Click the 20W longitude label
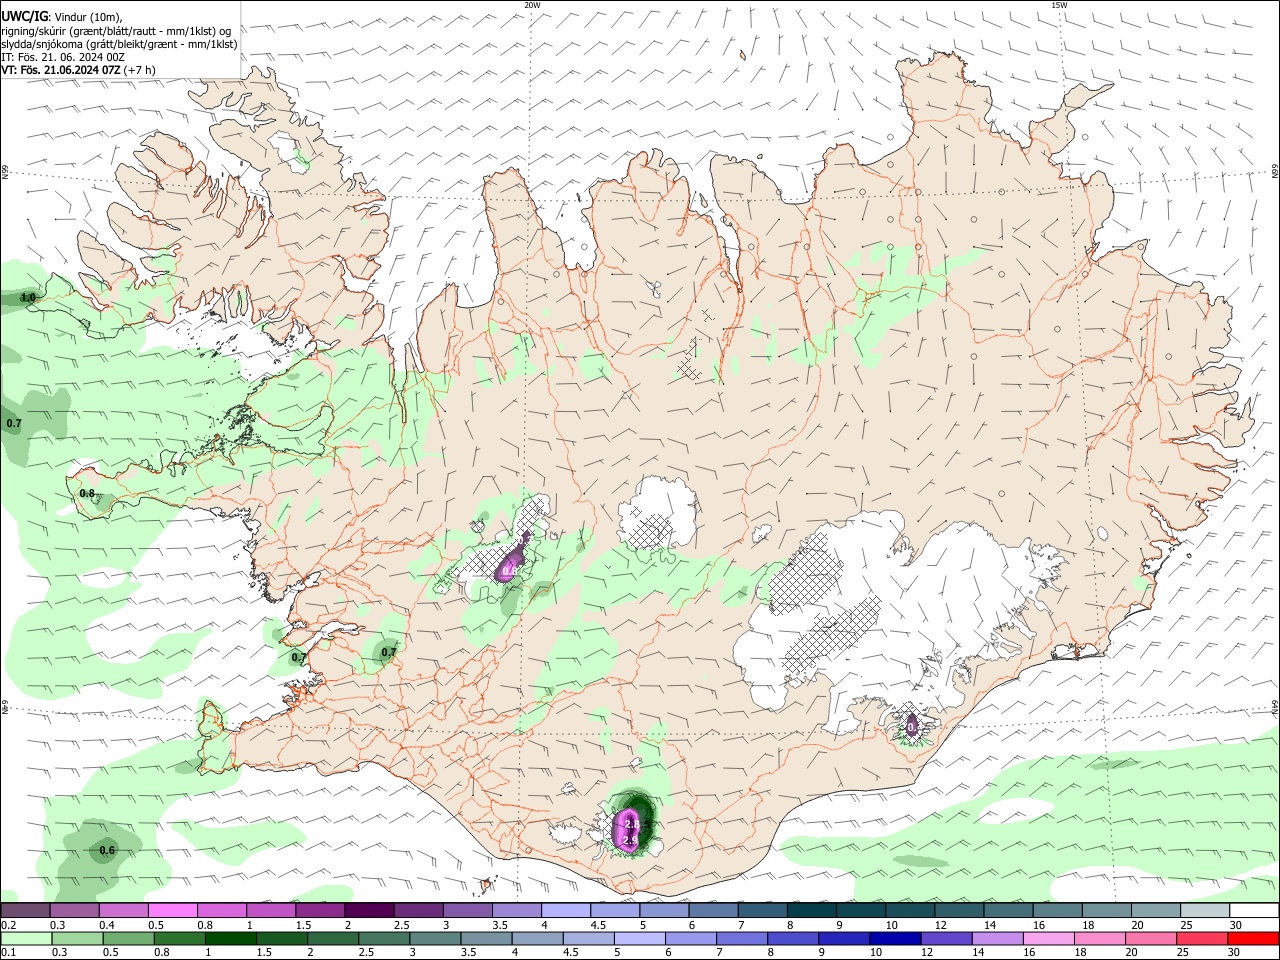 [532, 5]
